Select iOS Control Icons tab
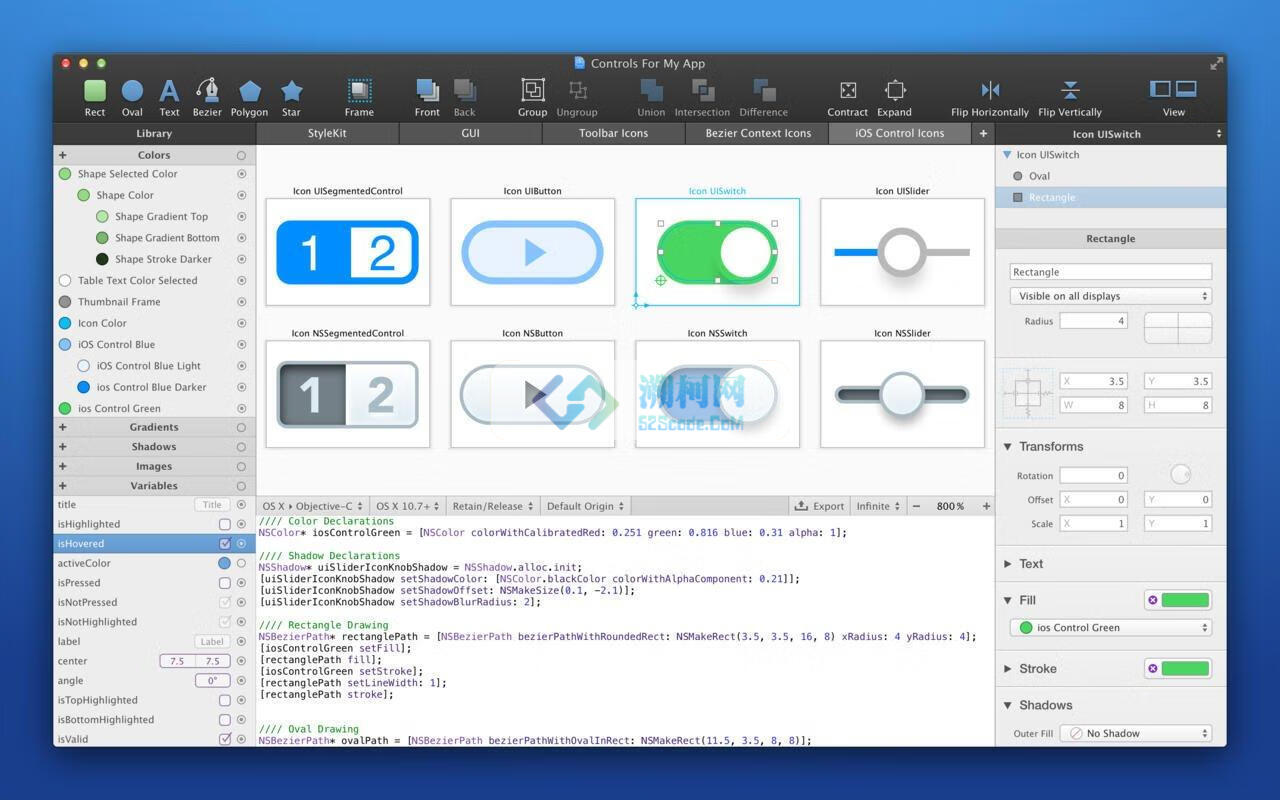The width and height of the screenshot is (1280, 800). (x=899, y=133)
